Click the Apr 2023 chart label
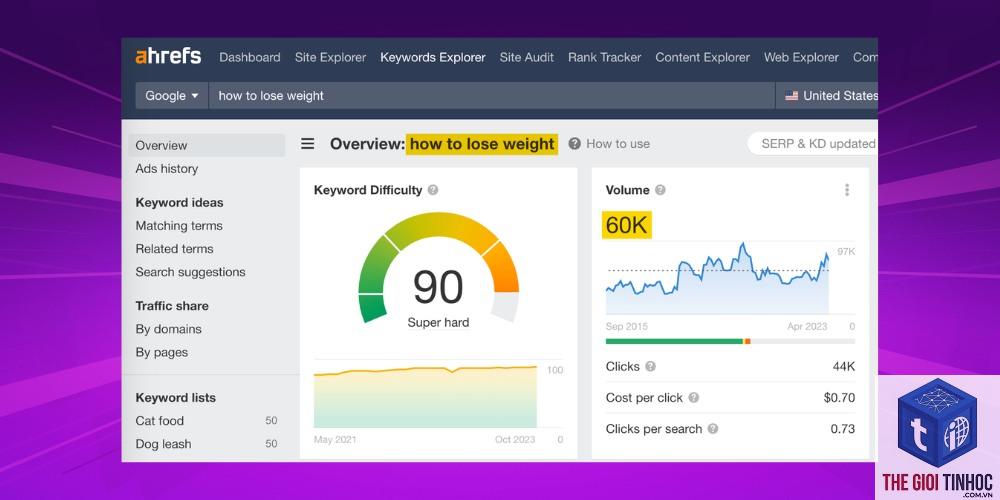The image size is (1000, 500). coord(807,327)
